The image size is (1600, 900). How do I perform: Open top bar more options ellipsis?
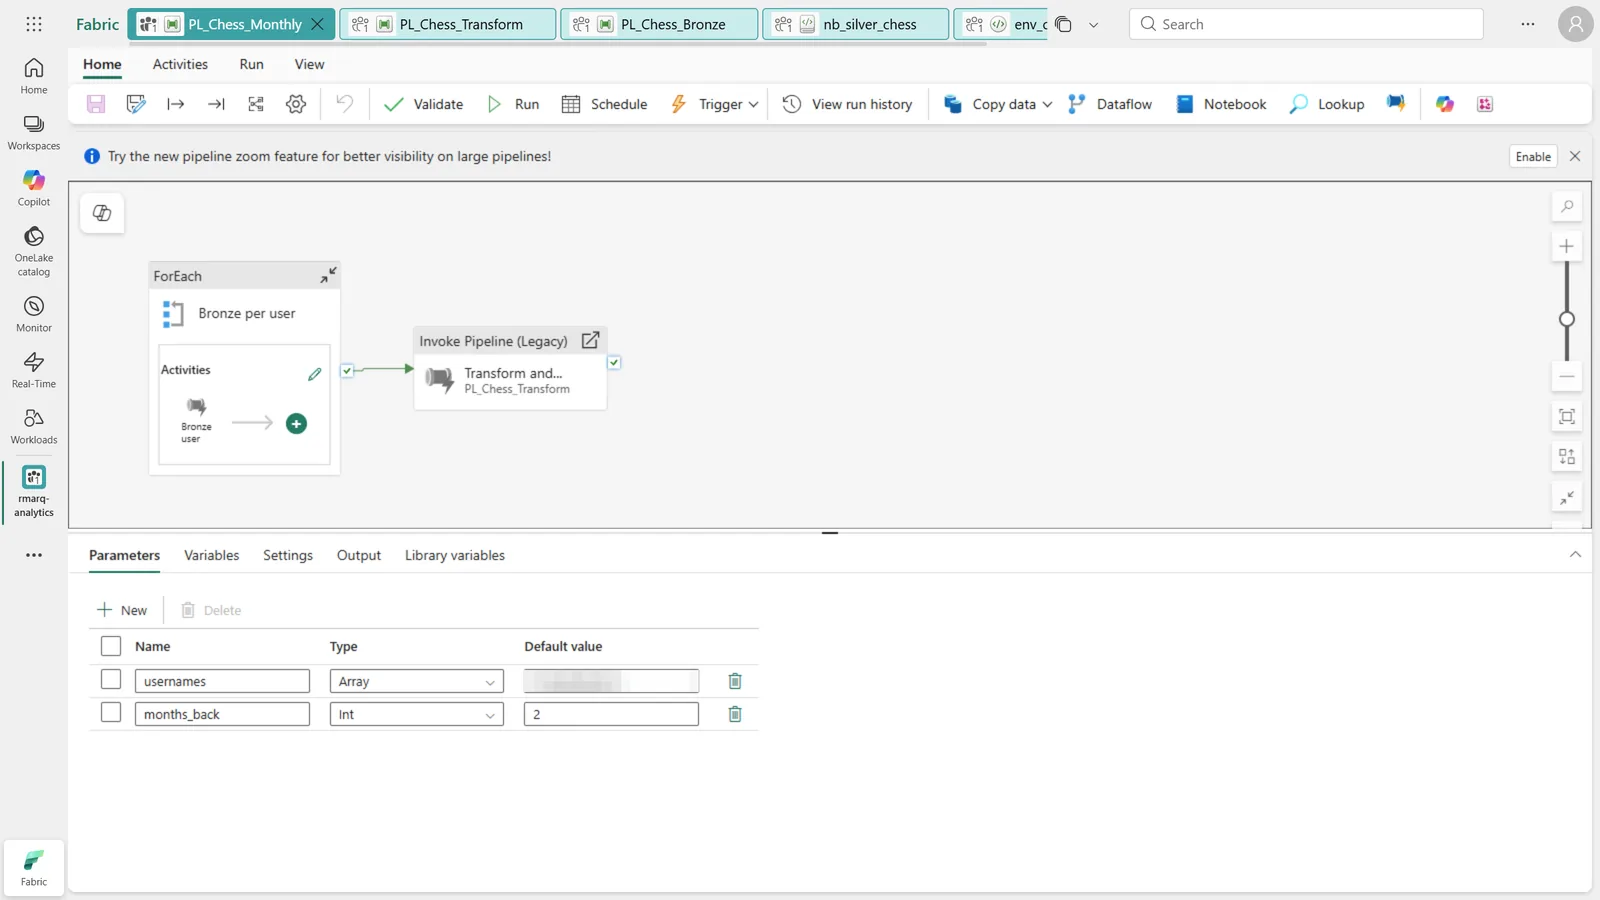coord(1527,24)
